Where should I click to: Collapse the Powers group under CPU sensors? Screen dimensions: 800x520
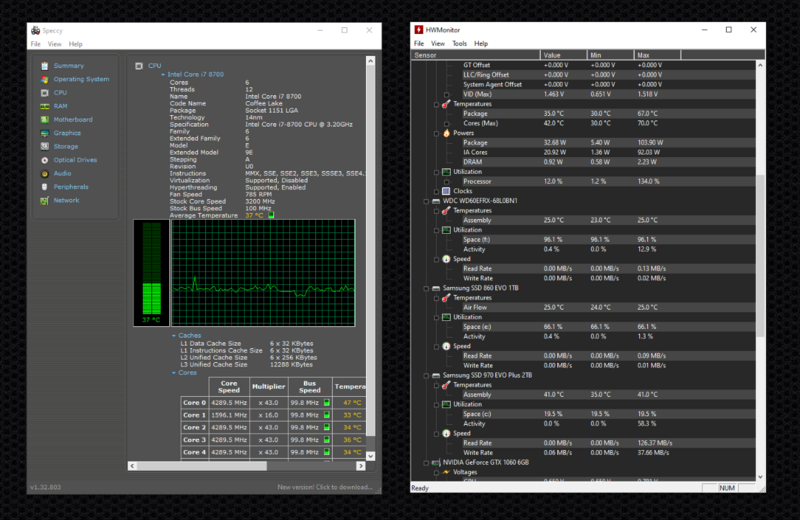click(435, 132)
